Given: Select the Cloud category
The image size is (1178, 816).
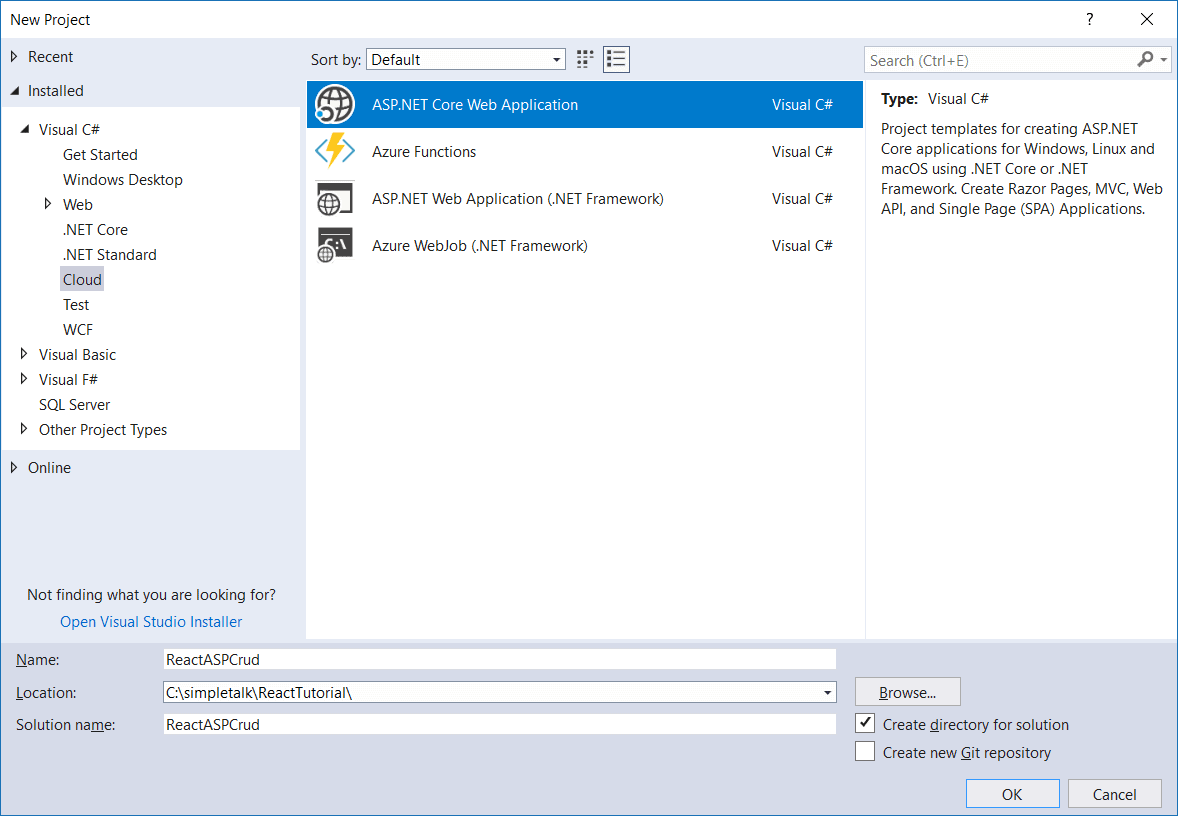Looking at the screenshot, I should click(82, 280).
